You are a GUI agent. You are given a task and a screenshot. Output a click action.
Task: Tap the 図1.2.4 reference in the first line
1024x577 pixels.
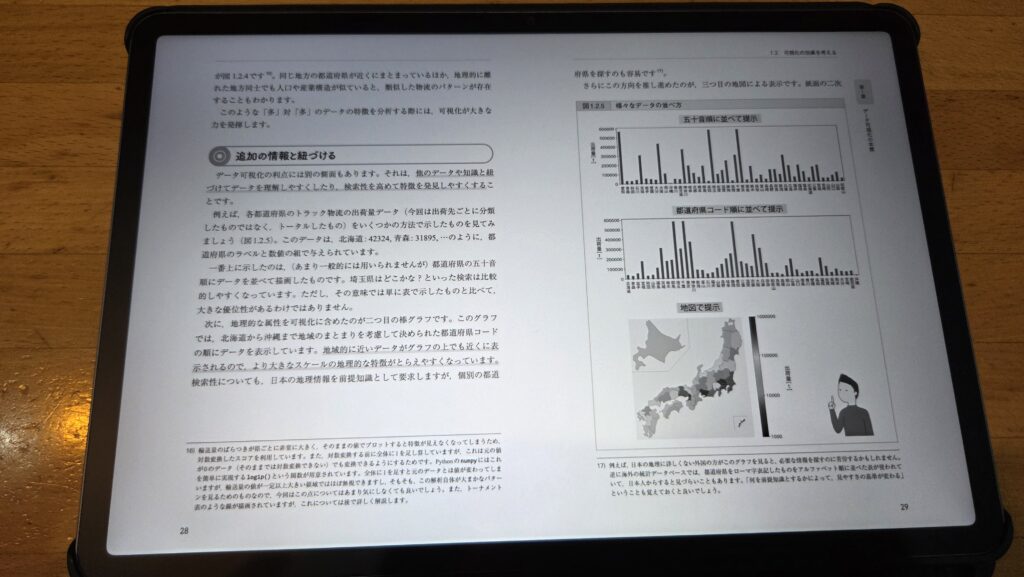(x=232, y=74)
